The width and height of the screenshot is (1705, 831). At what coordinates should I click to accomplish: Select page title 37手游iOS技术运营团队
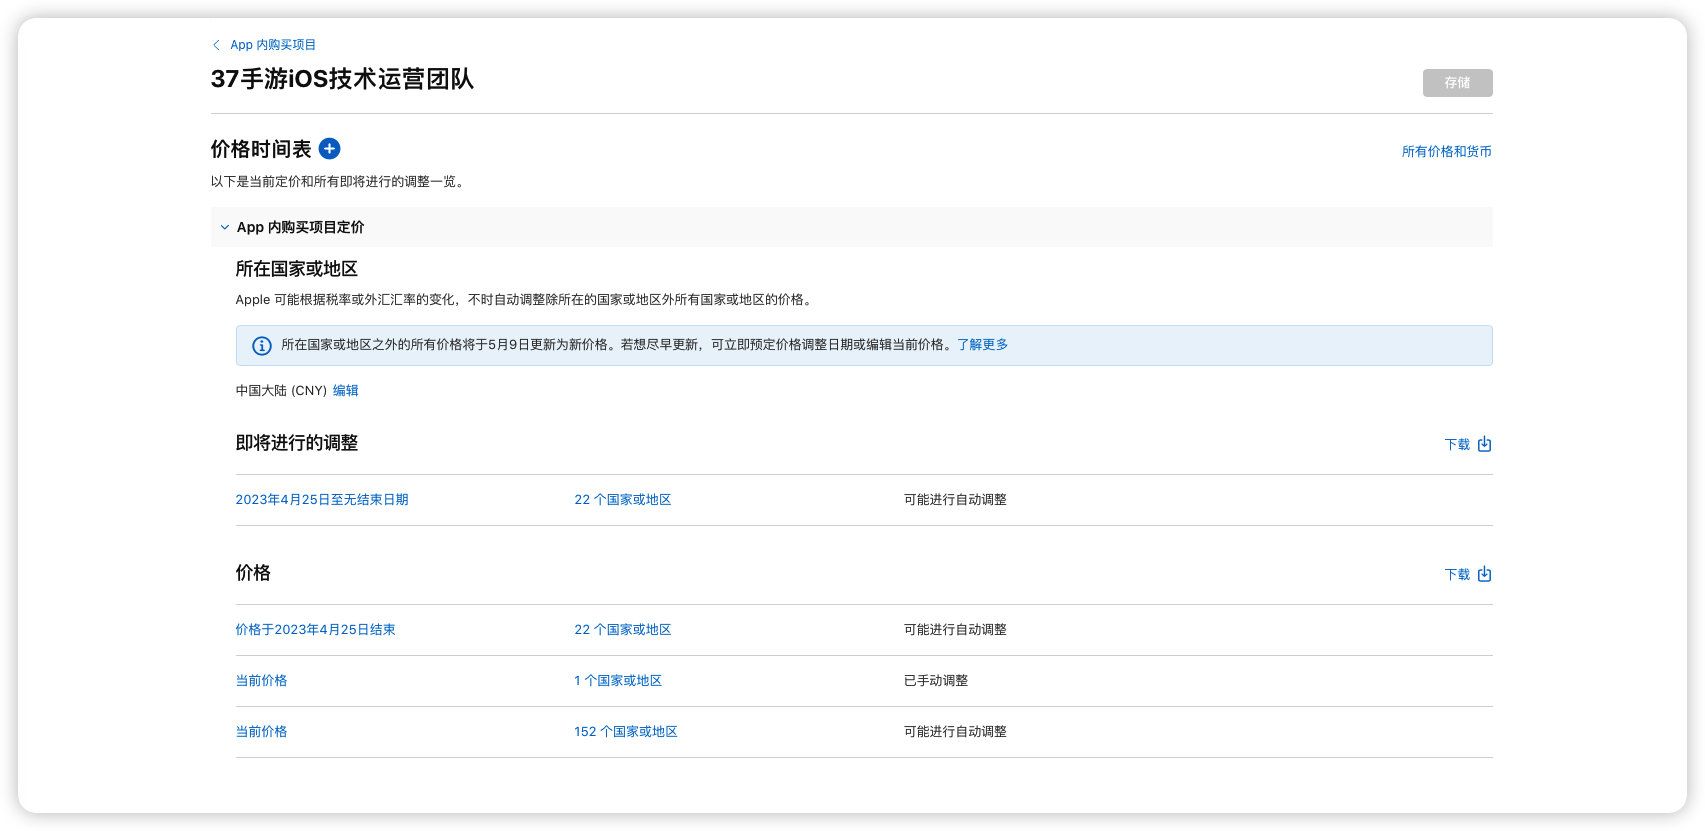[342, 79]
